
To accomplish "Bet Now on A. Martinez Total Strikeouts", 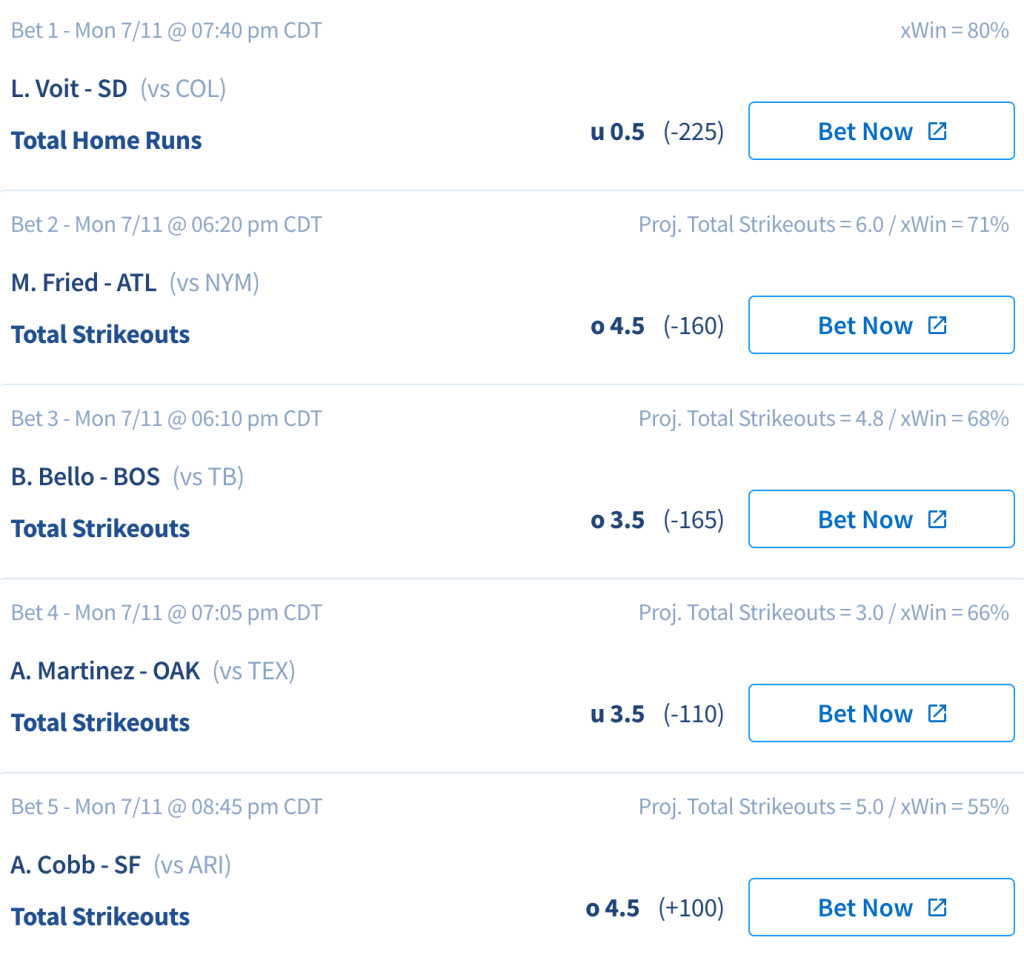I will [x=882, y=713].
